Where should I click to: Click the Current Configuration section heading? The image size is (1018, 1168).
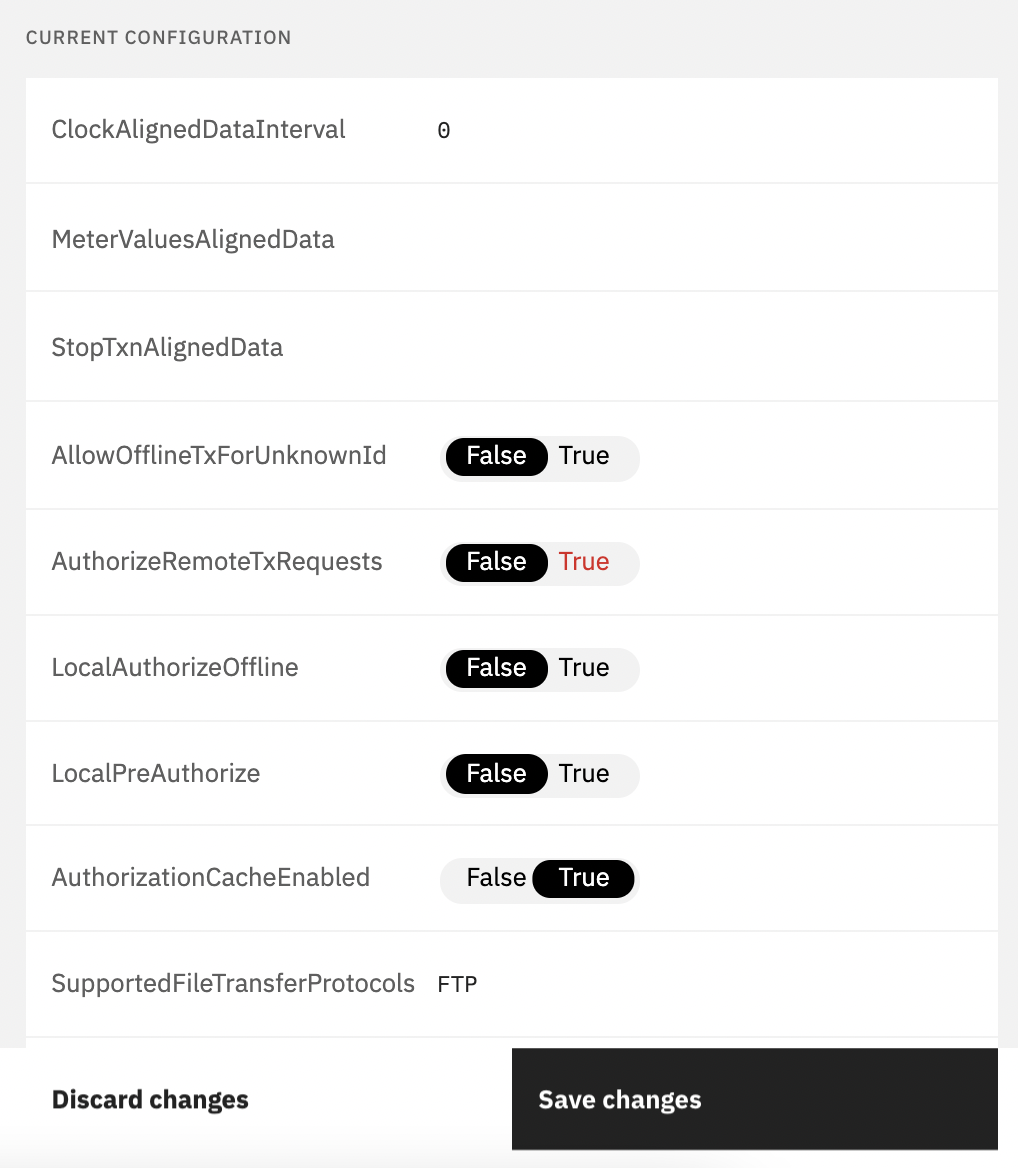tap(159, 37)
